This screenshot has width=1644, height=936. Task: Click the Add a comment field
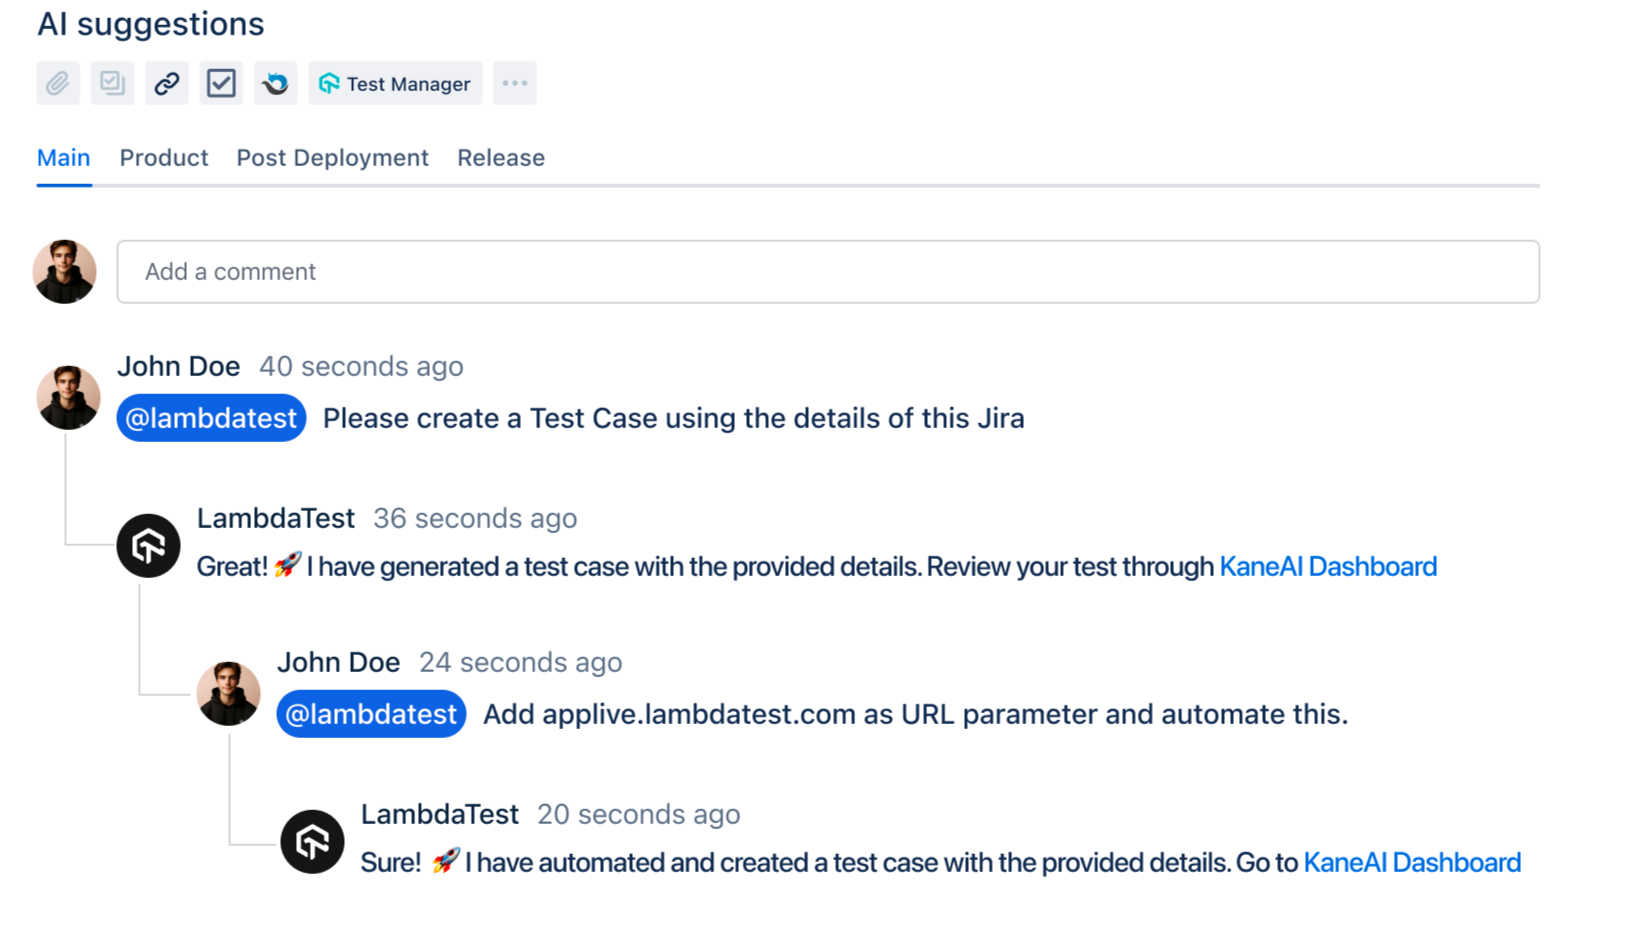pos(827,271)
